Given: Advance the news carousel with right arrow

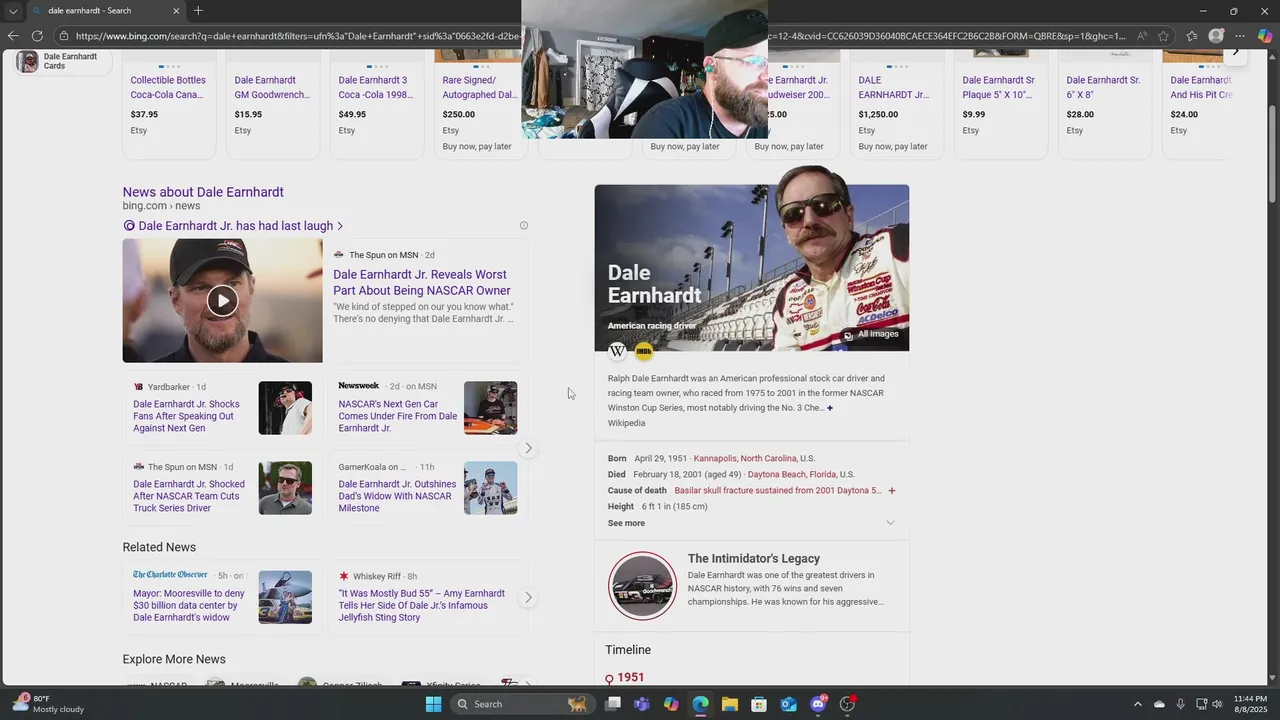Looking at the screenshot, I should click(528, 448).
